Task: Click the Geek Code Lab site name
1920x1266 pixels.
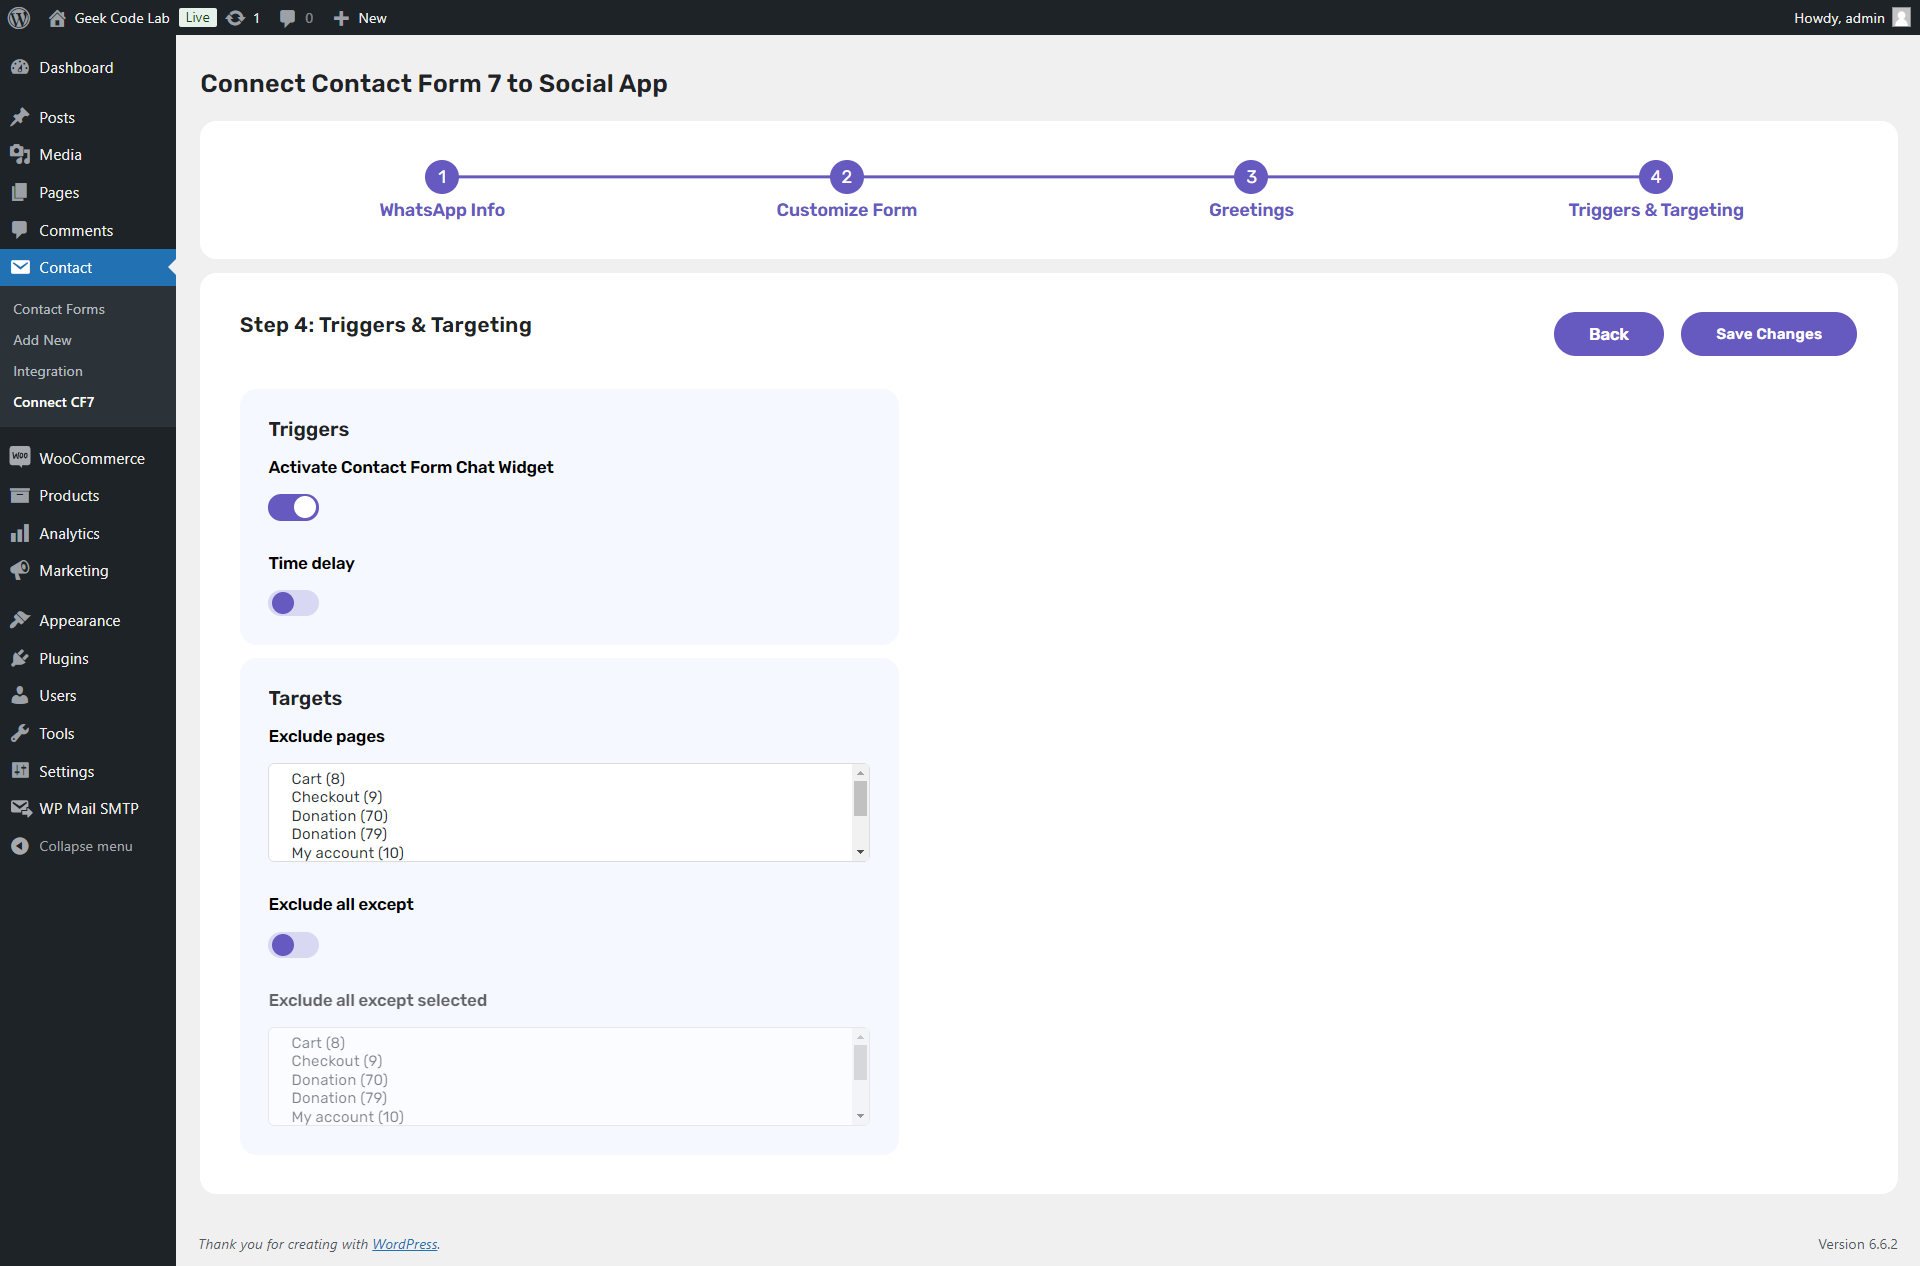Action: tap(122, 18)
